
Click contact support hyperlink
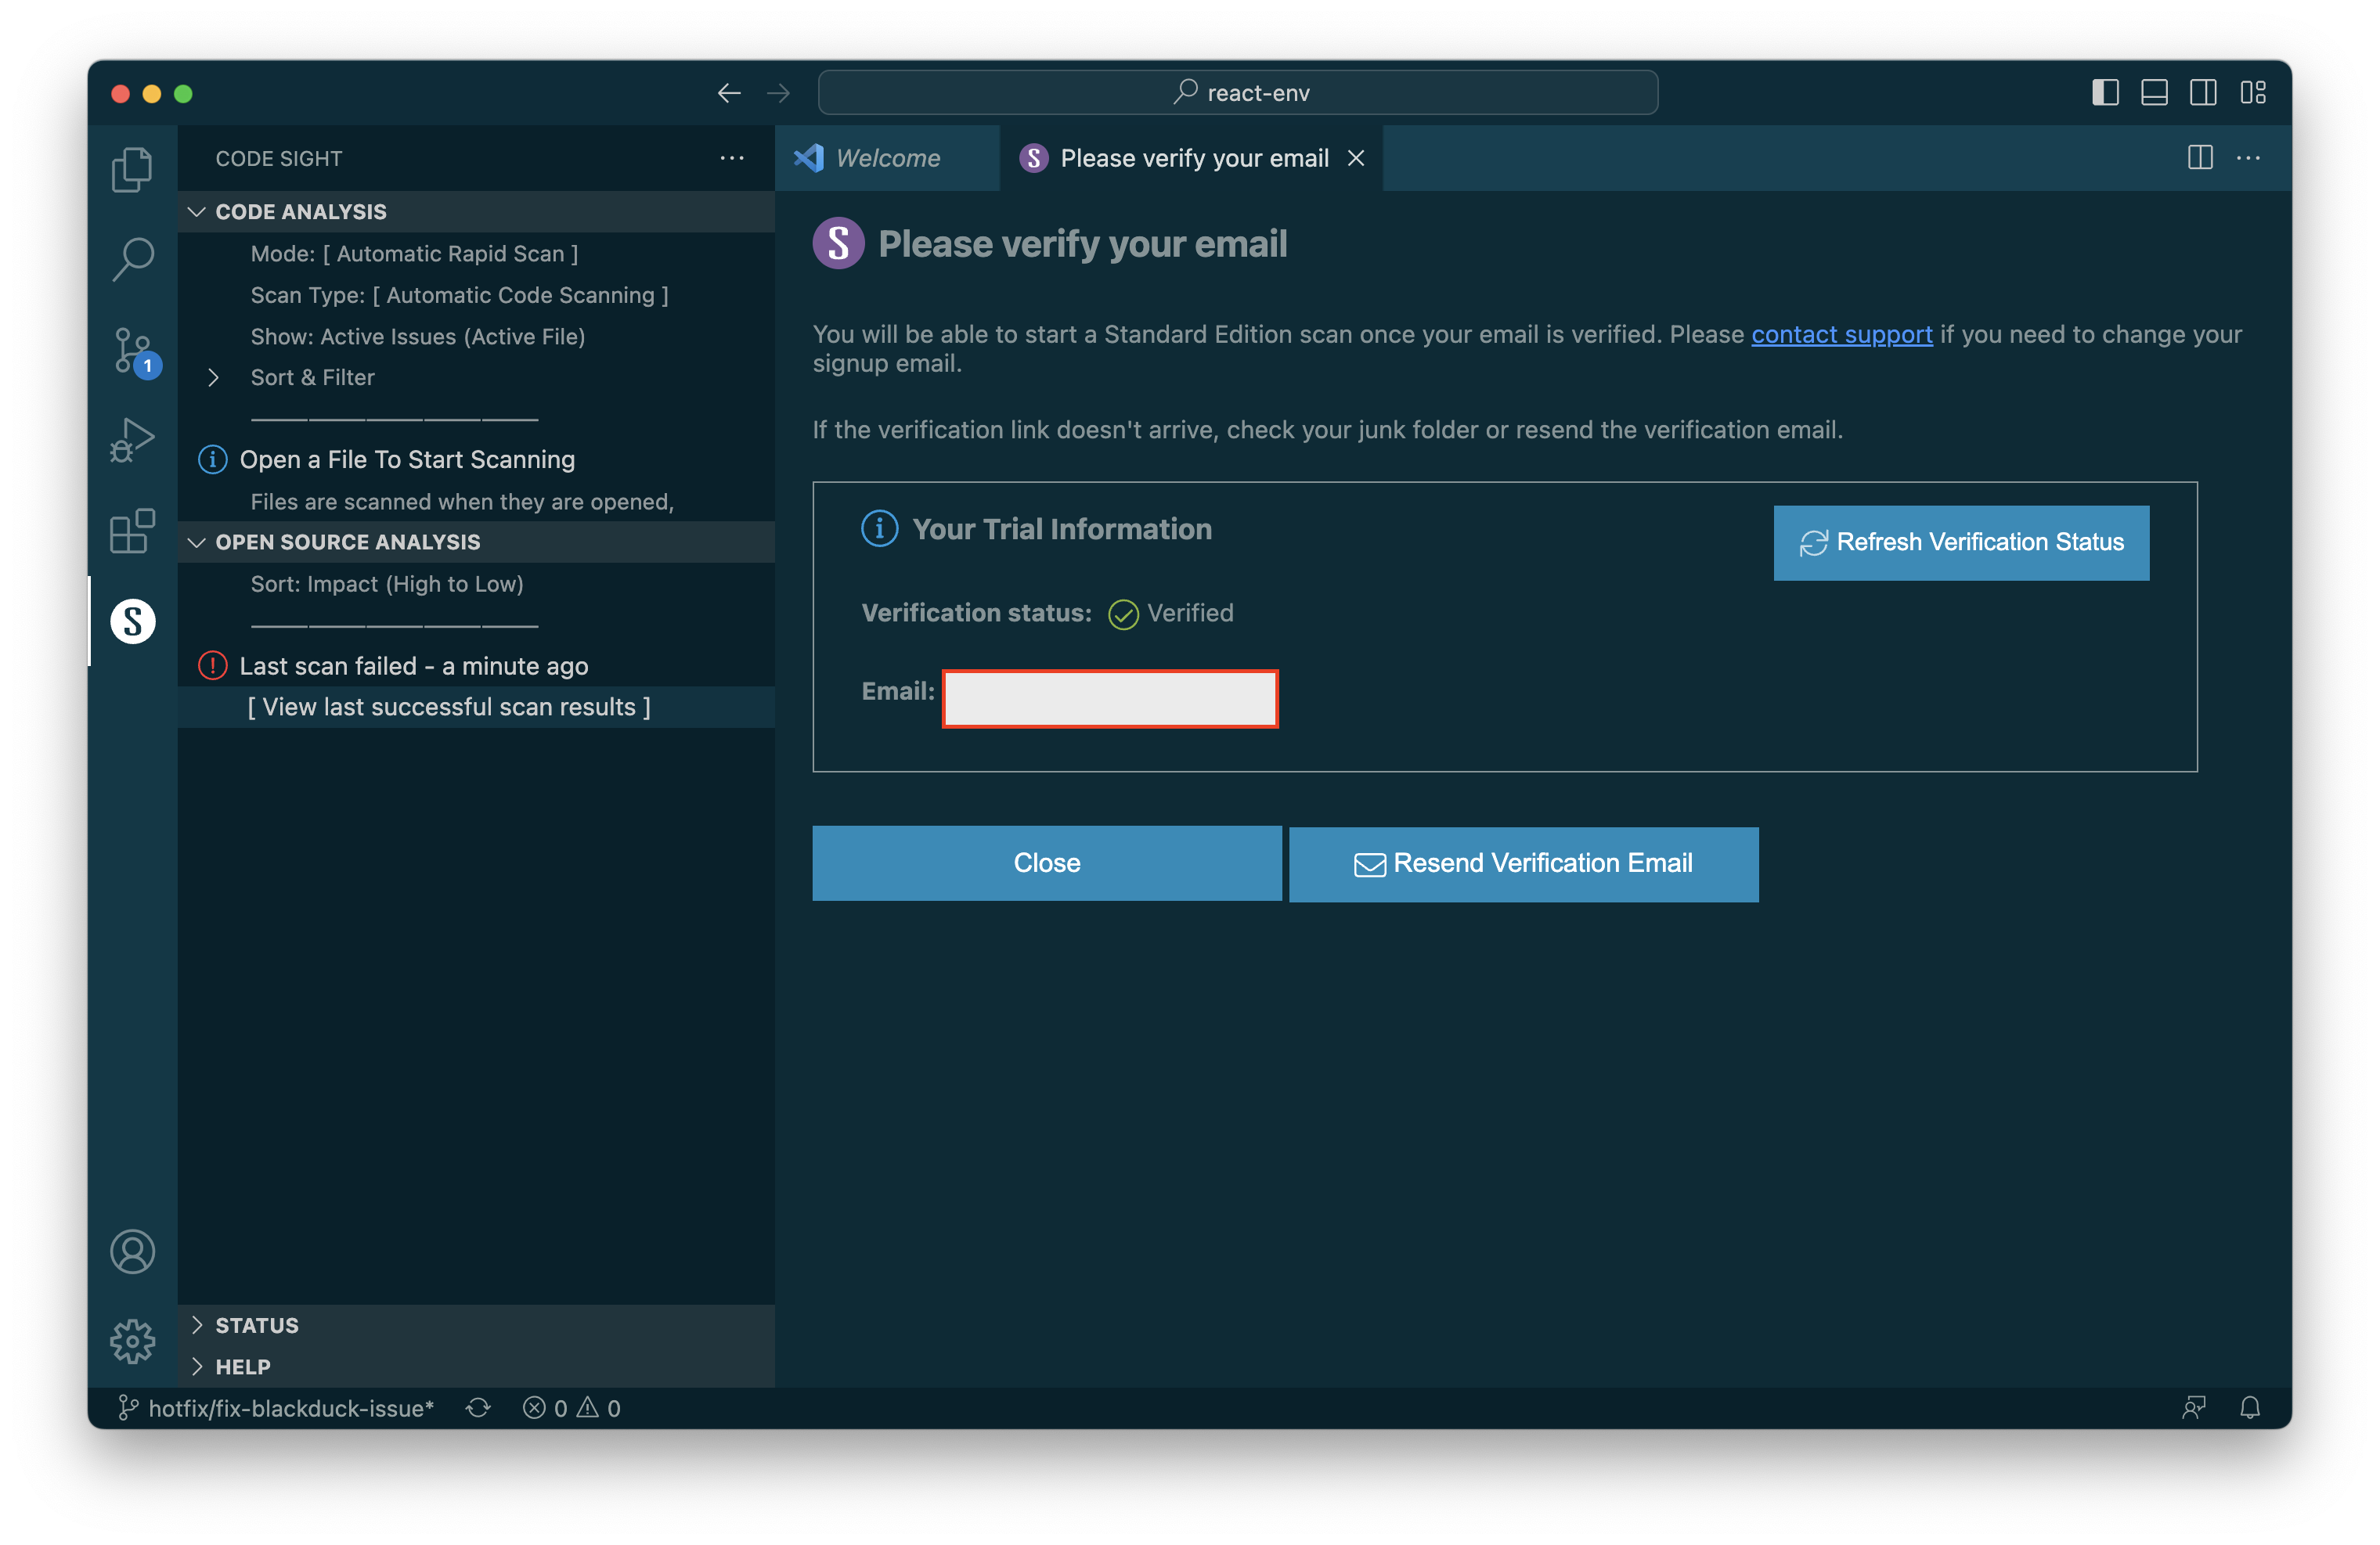pyautogui.click(x=1842, y=333)
